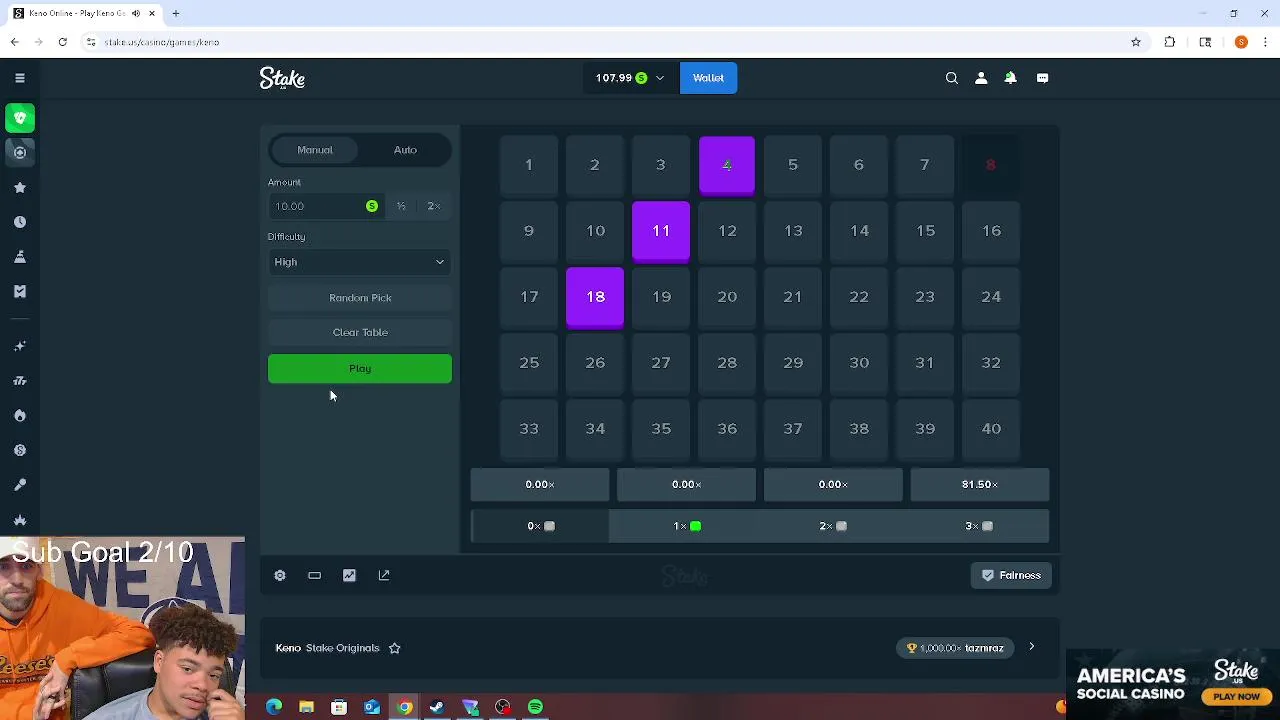Reload the page in browser
The width and height of the screenshot is (1280, 720).
coord(63,42)
